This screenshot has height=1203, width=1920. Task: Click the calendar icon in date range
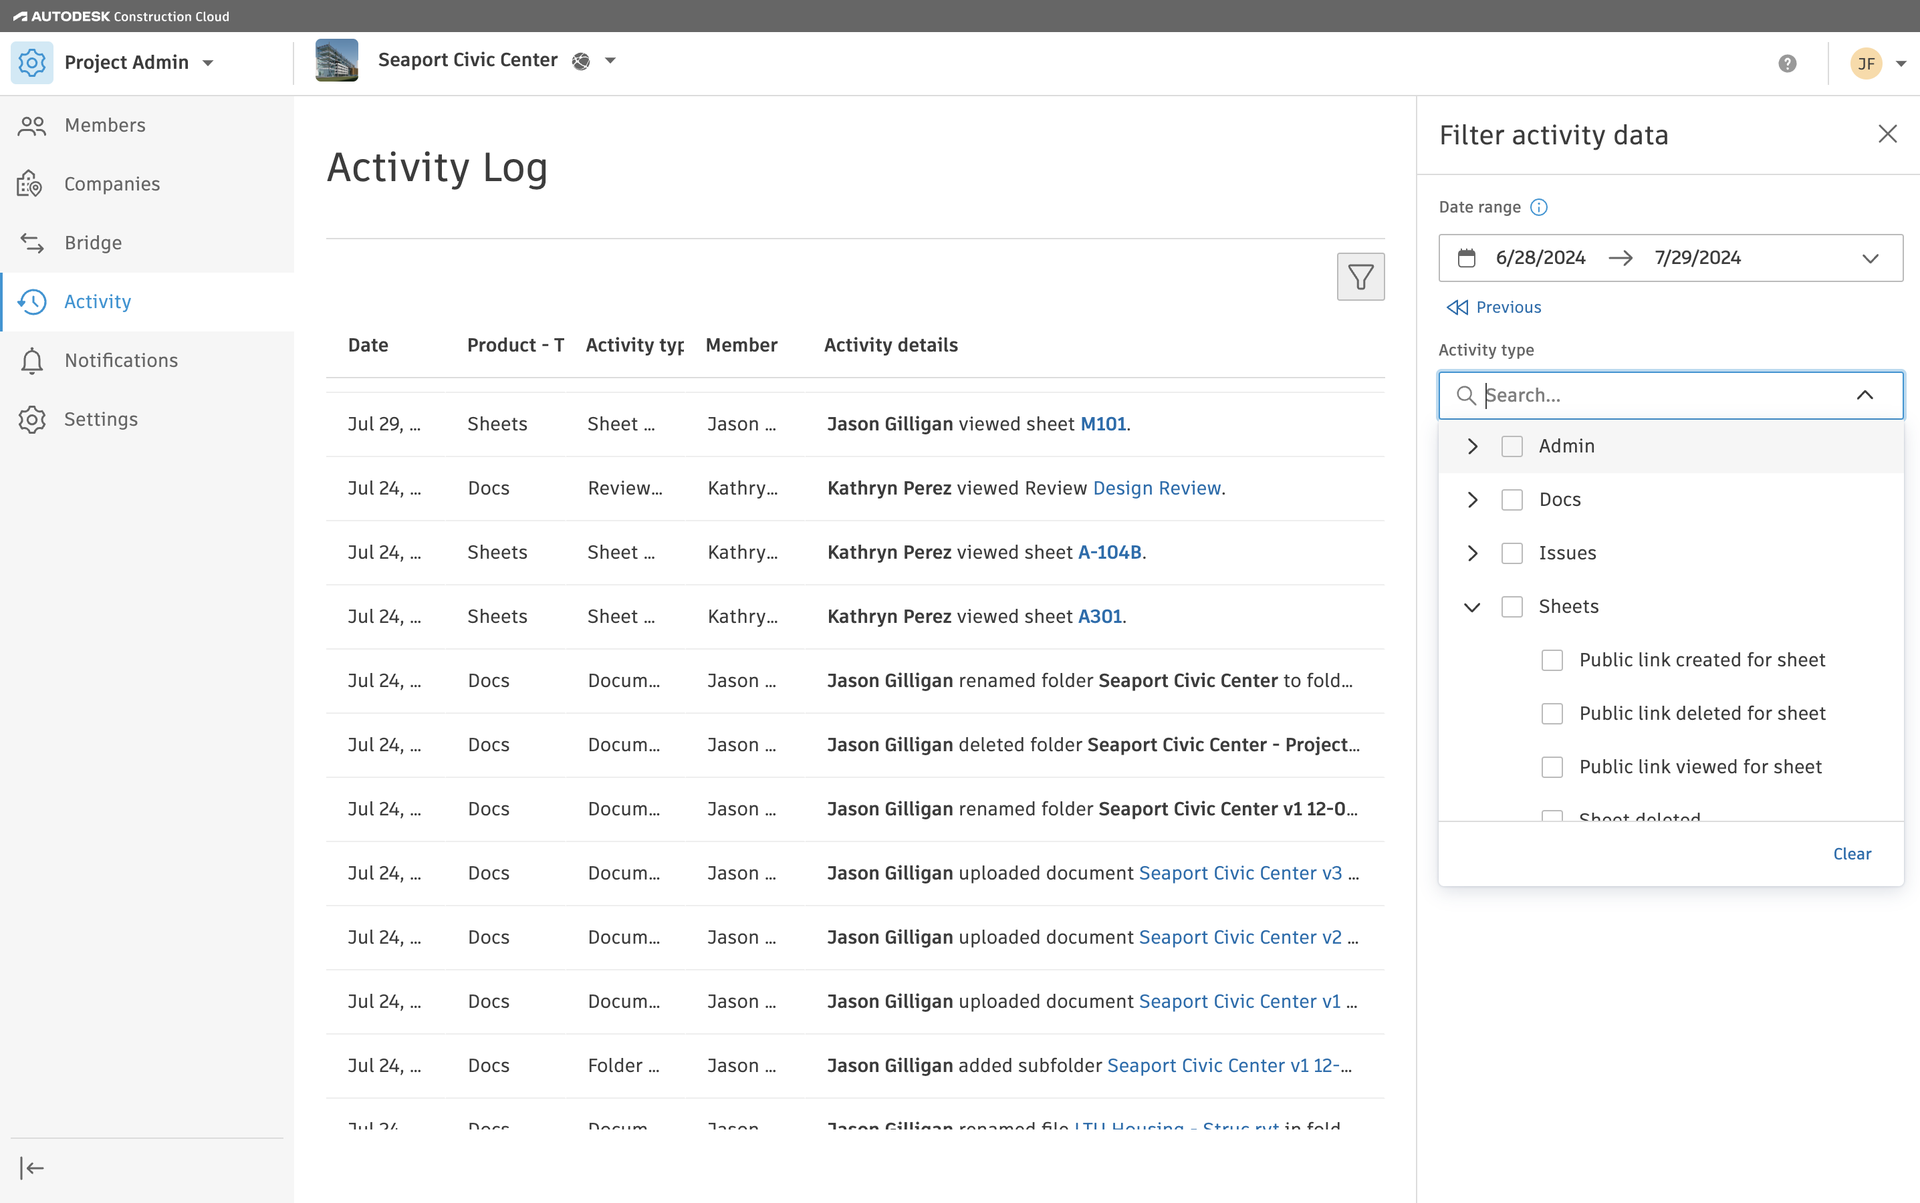pyautogui.click(x=1468, y=257)
